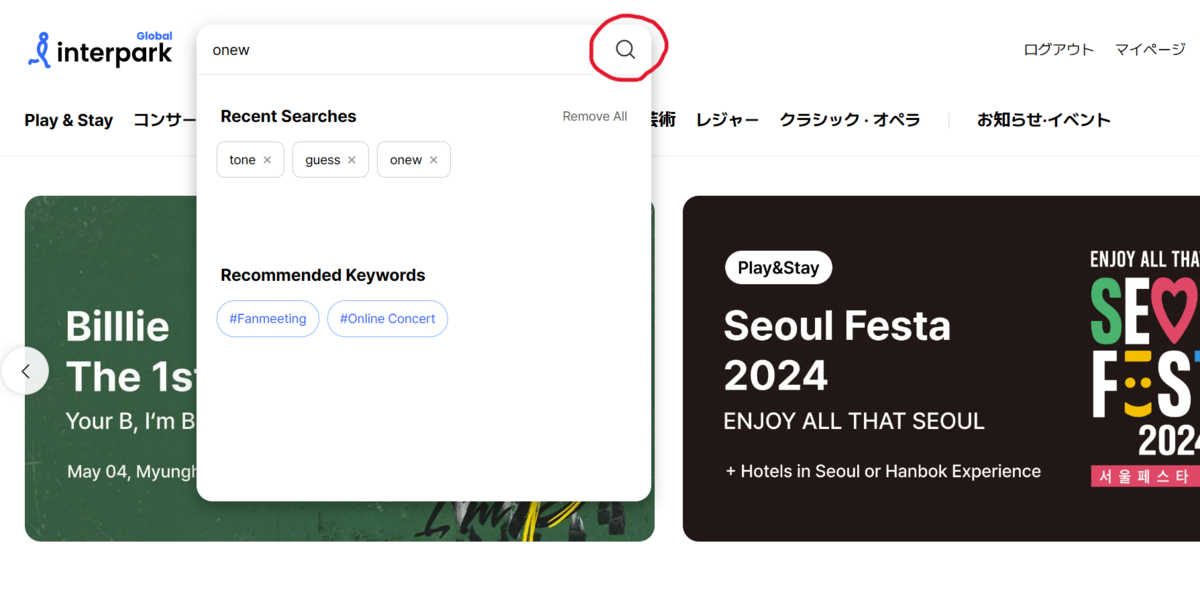Open マイページ
The height and width of the screenshot is (616, 1200).
tap(1148, 48)
